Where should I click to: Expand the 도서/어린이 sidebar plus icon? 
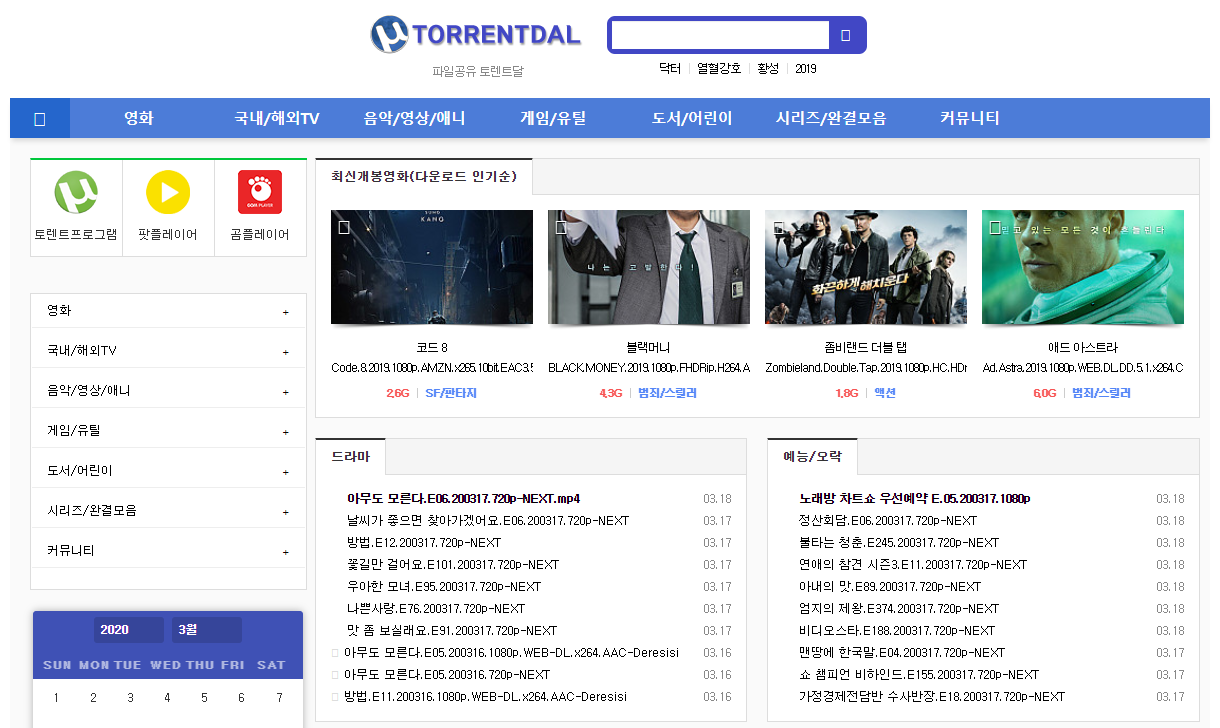point(285,472)
